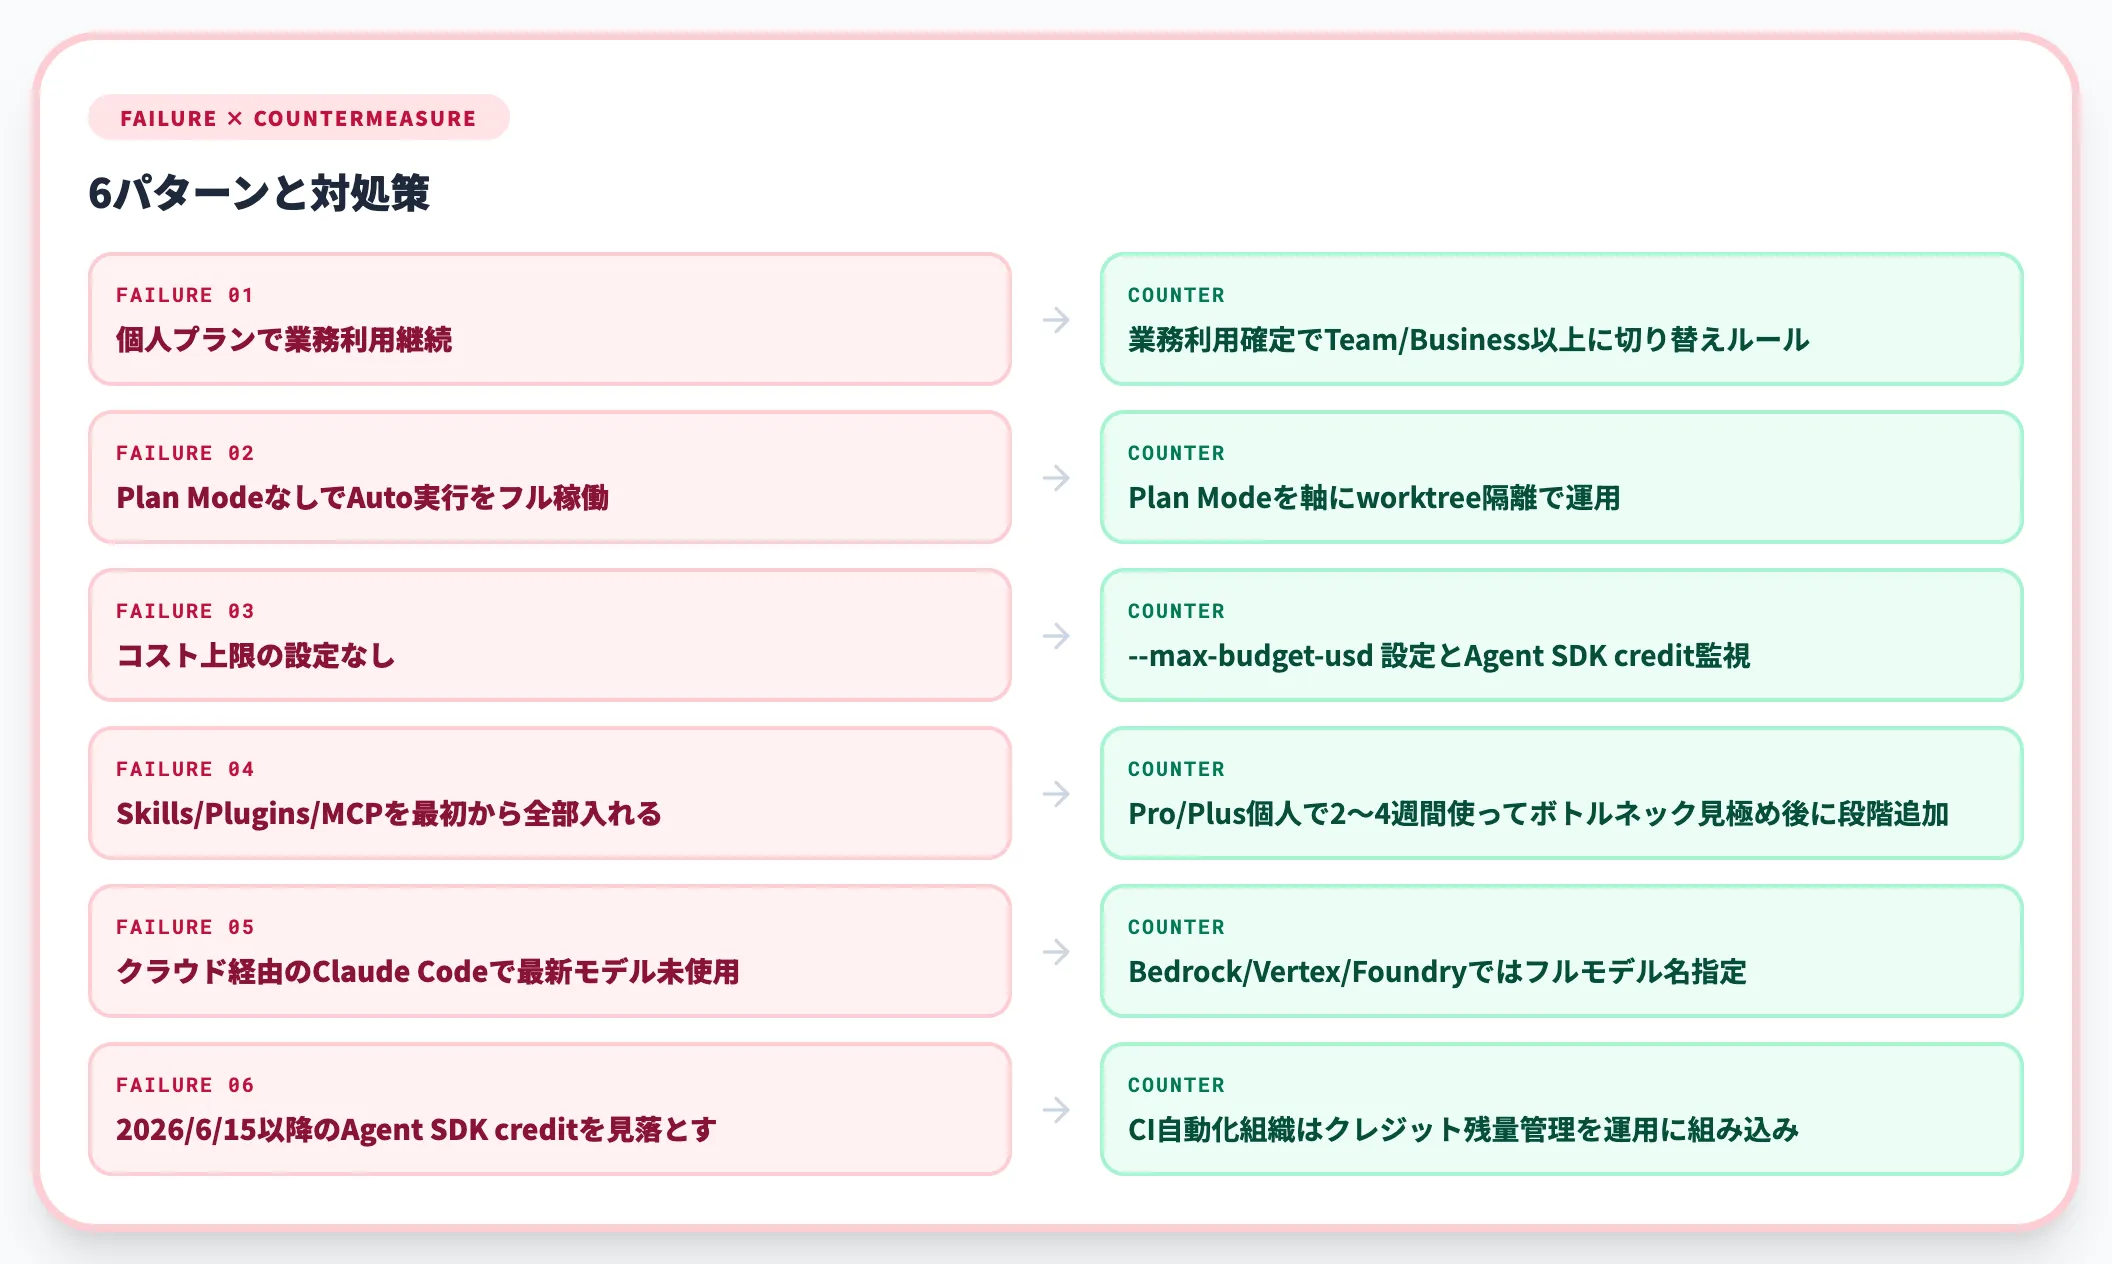Click text 業務利用確定でTeam/Business以上に切り替えルール

(1468, 340)
